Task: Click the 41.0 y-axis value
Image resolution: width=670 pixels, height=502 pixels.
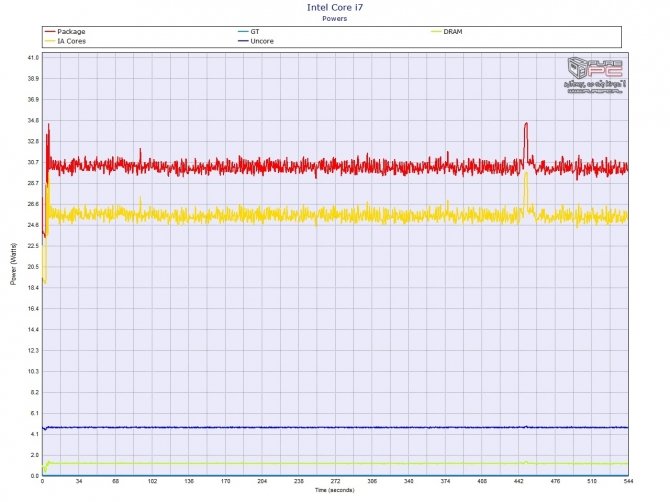Action: [34, 58]
